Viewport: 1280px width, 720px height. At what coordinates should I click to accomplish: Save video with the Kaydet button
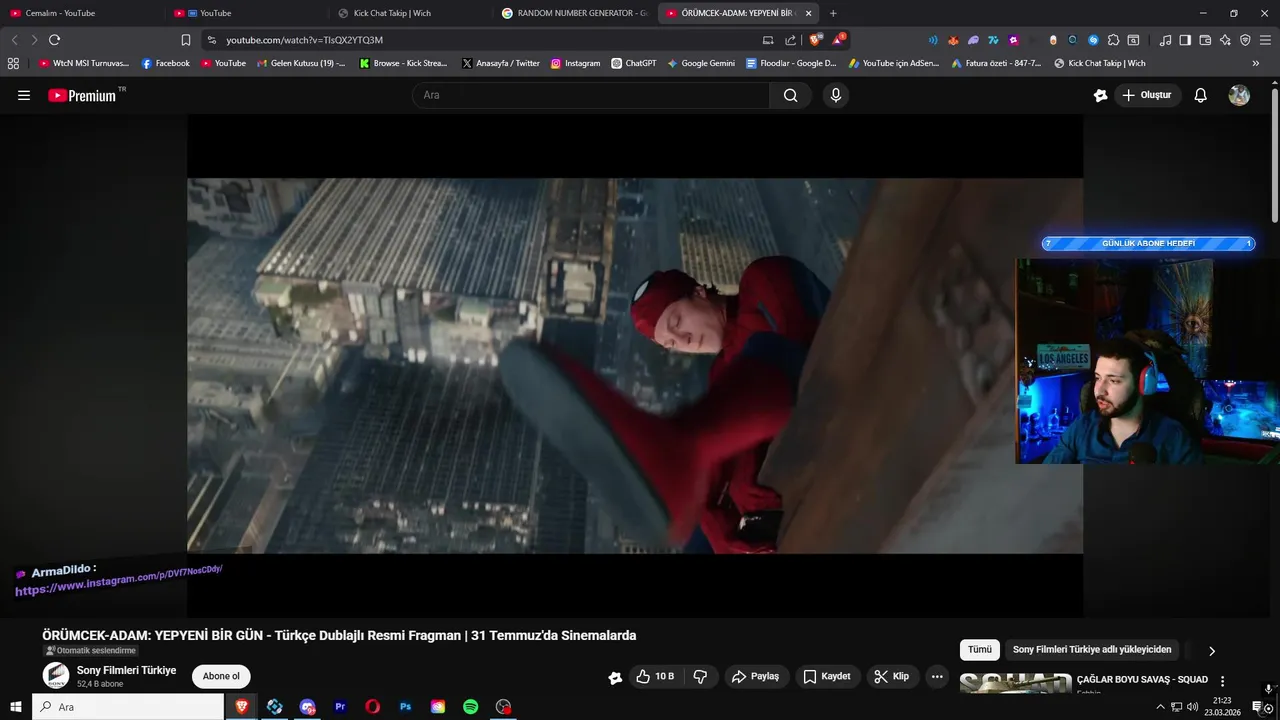[x=827, y=677]
